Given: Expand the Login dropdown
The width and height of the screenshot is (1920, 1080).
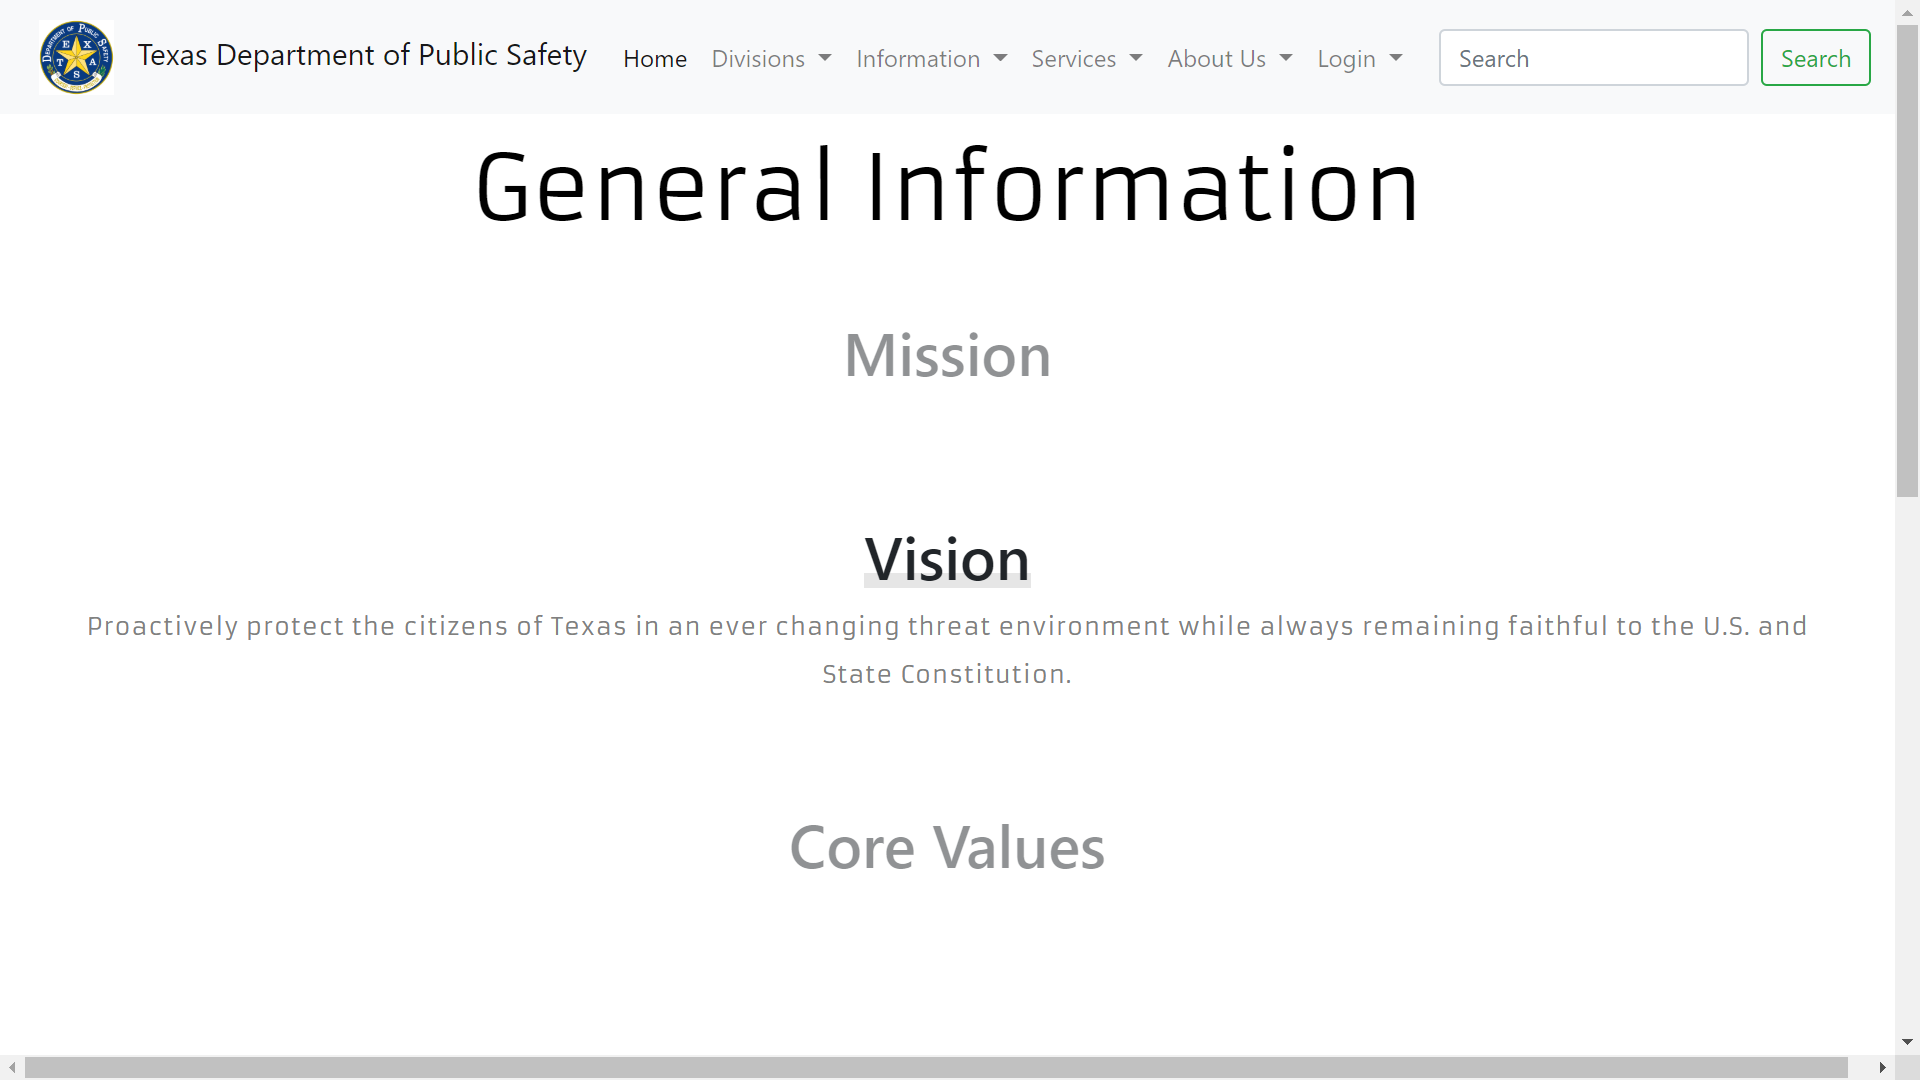Looking at the screenshot, I should 1359,59.
